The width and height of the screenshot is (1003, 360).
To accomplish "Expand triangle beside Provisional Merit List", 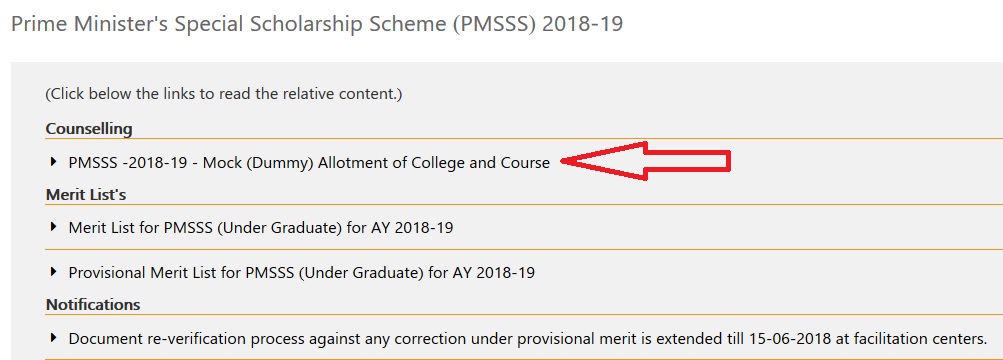I will (53, 272).
